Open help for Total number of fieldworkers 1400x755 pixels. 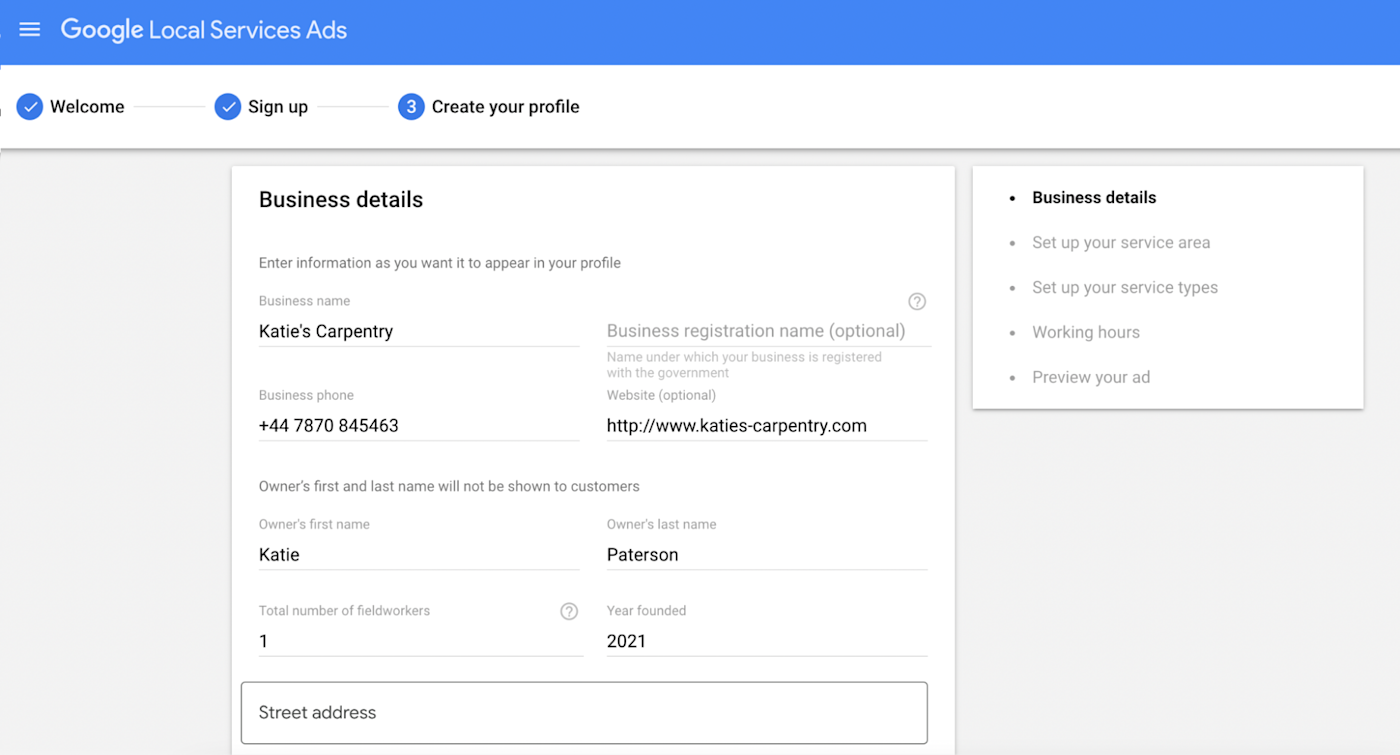(569, 611)
